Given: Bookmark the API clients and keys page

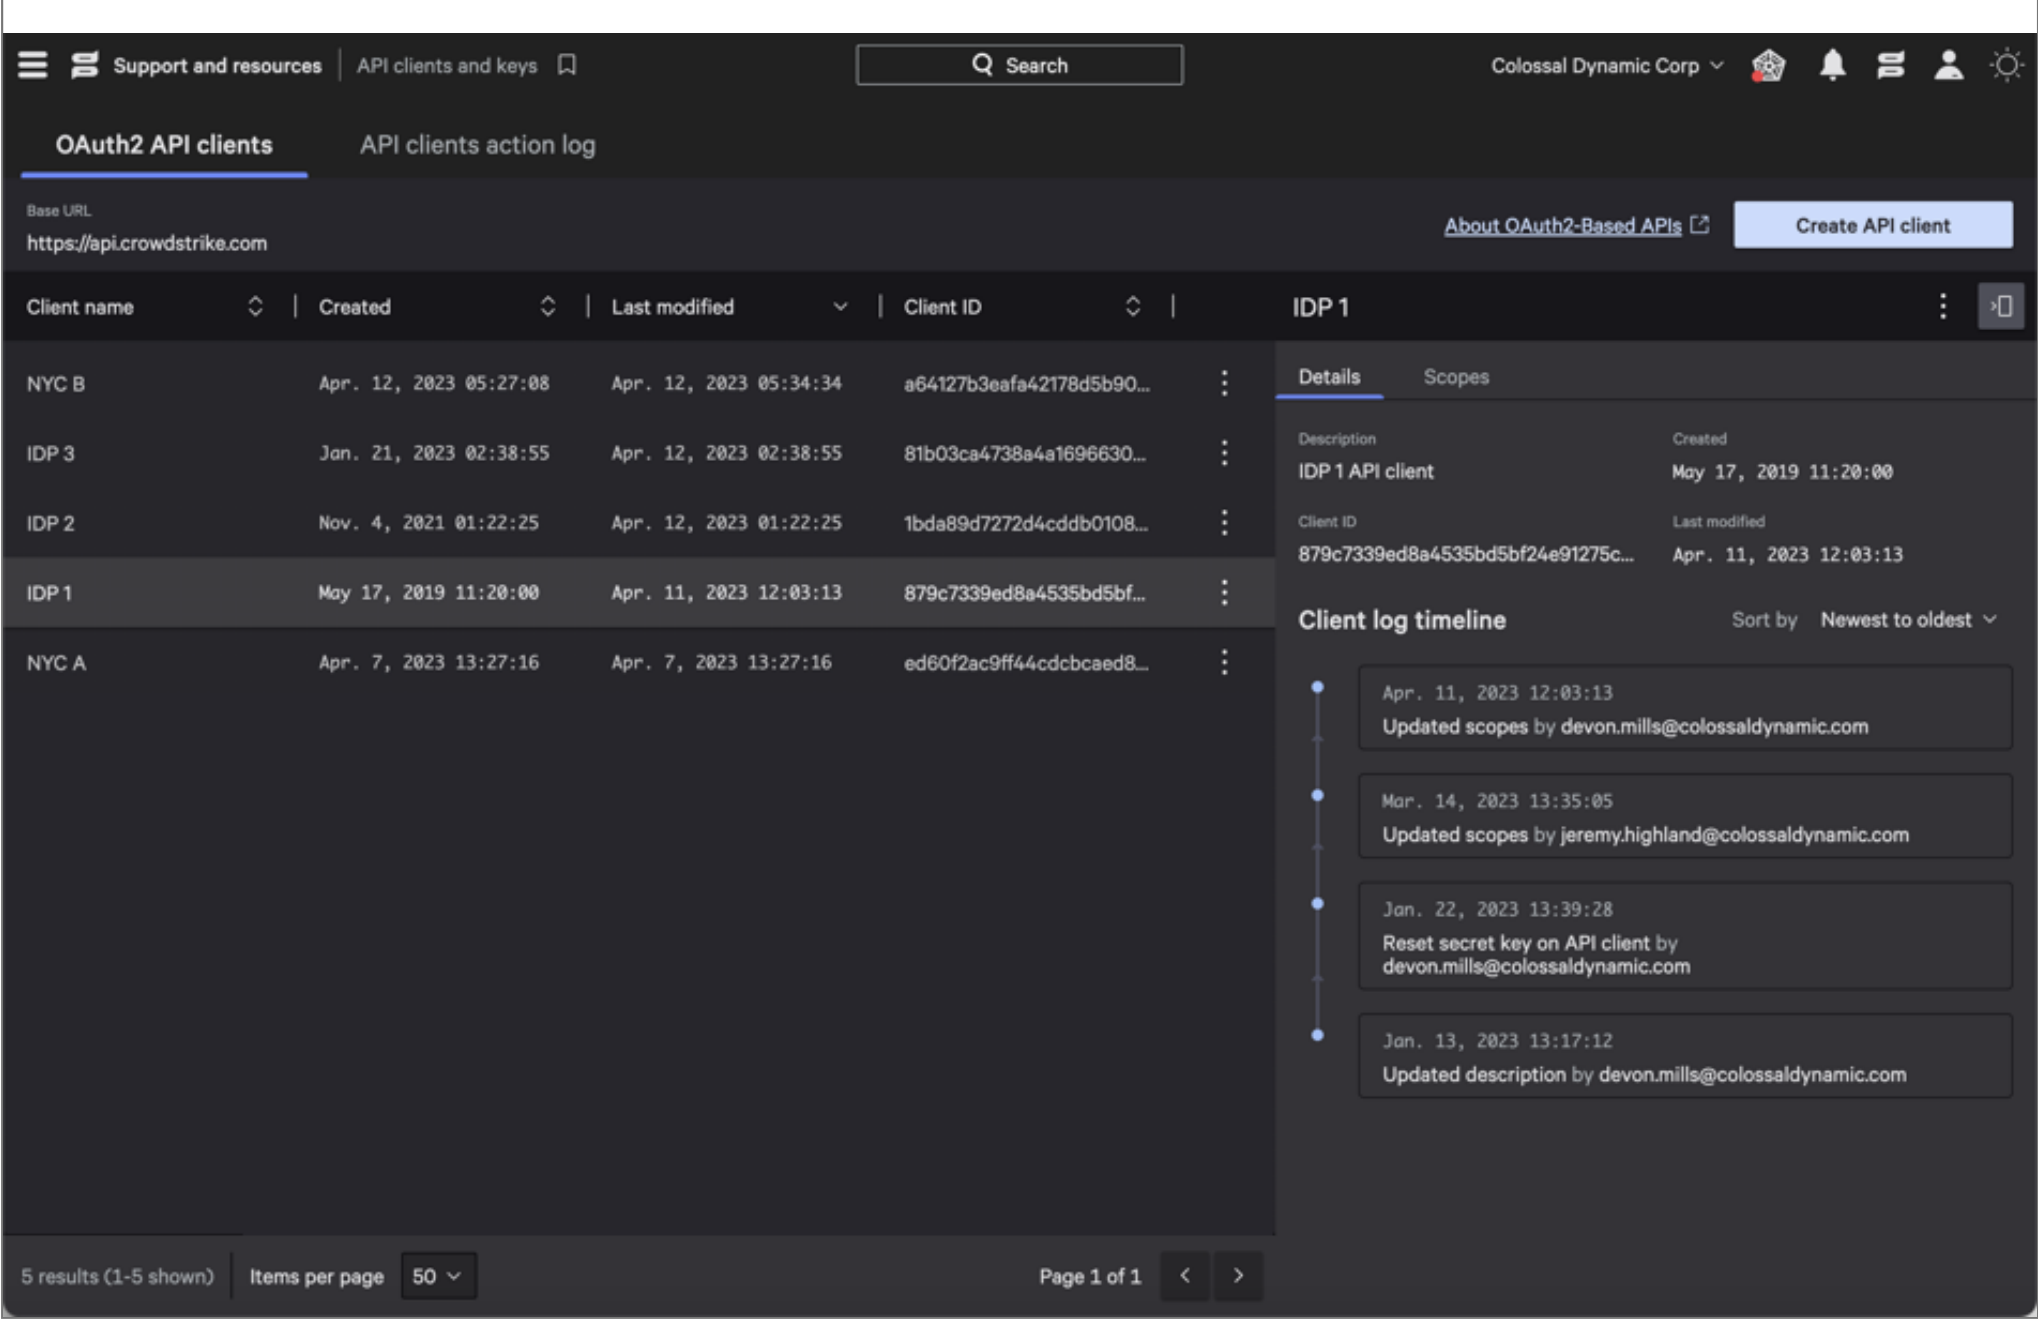Looking at the screenshot, I should coord(567,65).
